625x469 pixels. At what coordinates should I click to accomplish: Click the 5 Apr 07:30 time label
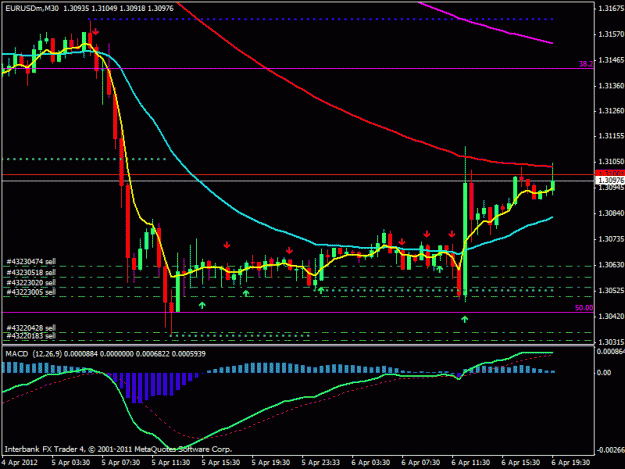click(x=121, y=462)
